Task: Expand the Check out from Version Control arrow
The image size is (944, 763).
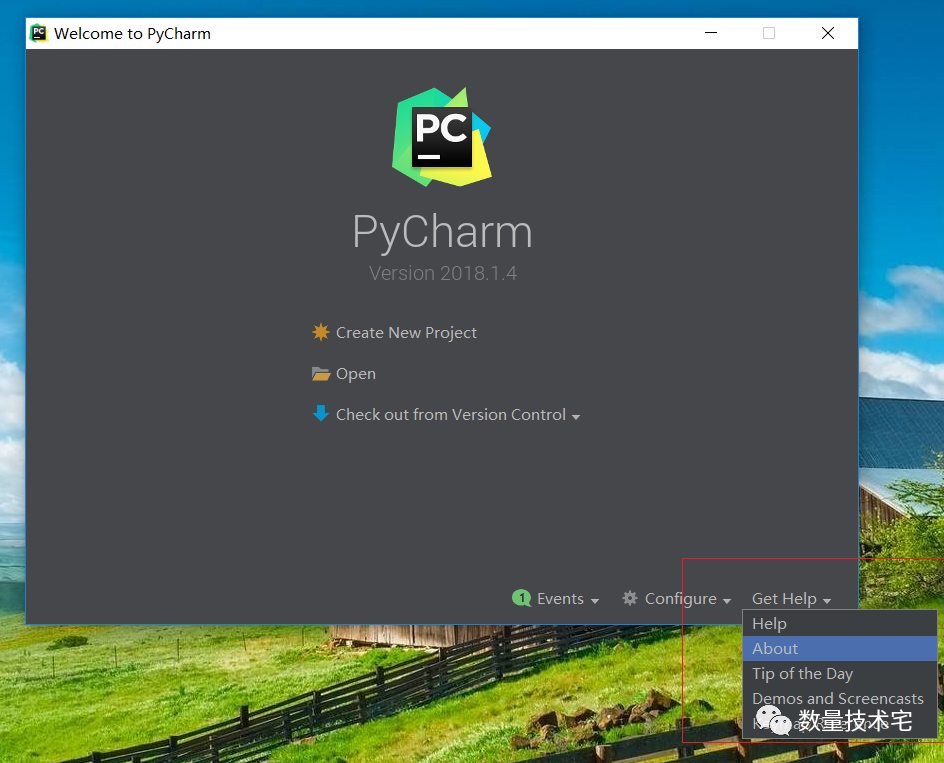Action: click(x=576, y=416)
